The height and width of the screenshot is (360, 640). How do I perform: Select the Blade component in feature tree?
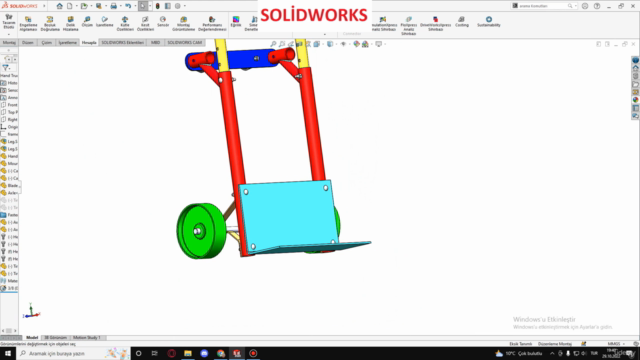[x=9, y=185]
